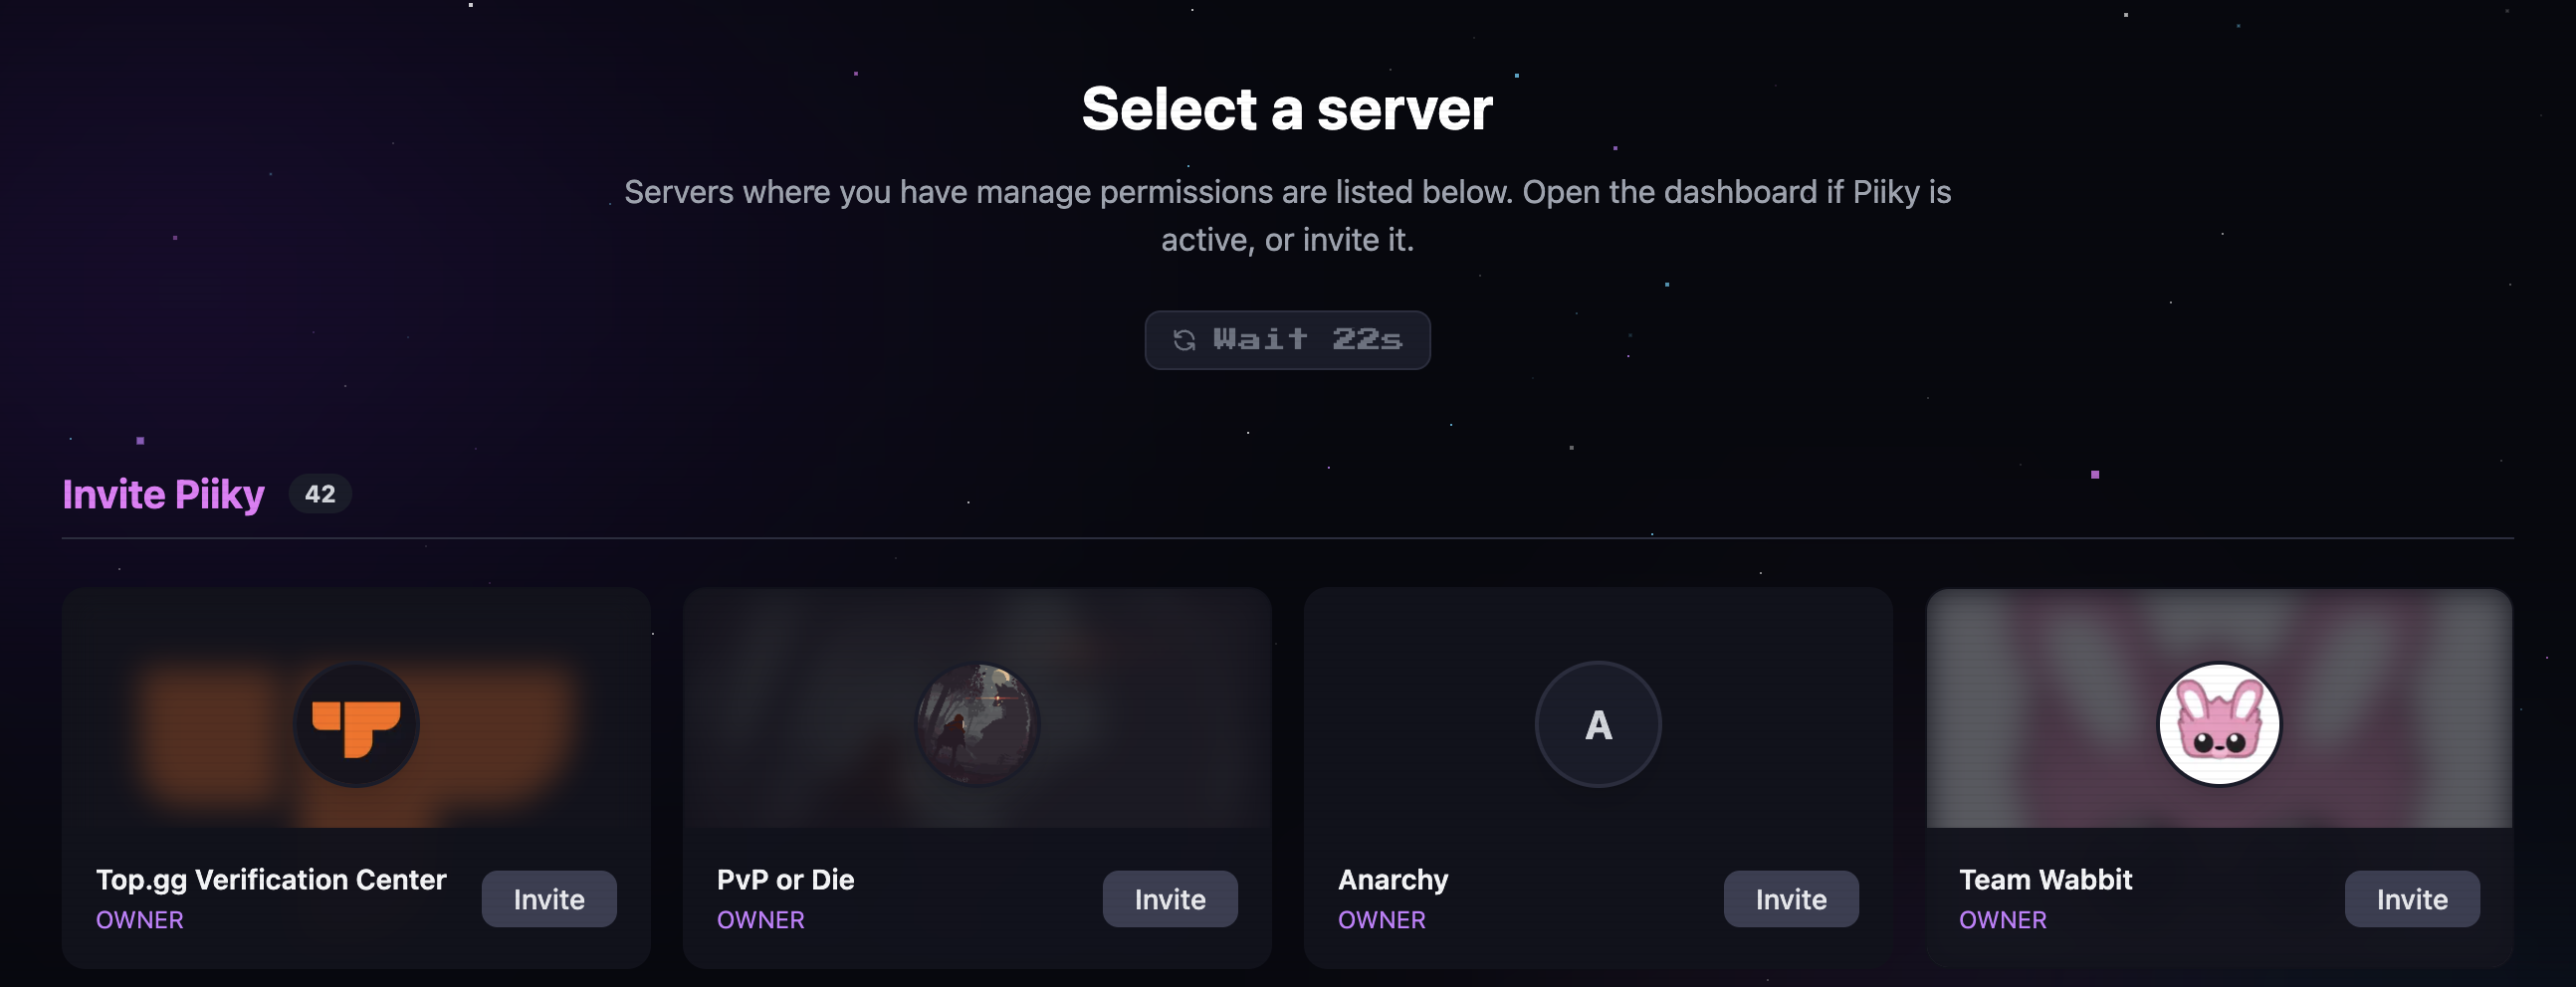Image resolution: width=2576 pixels, height=987 pixels.
Task: Invite Piiky to the Anarchy server
Action: [1791, 899]
